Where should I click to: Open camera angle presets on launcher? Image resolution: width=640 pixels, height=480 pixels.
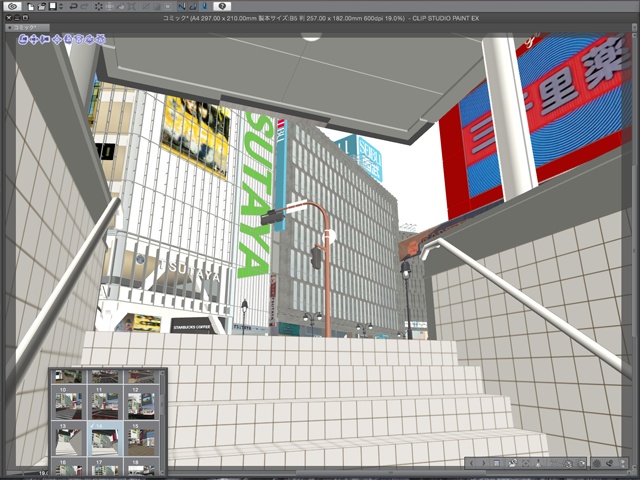click(x=513, y=463)
